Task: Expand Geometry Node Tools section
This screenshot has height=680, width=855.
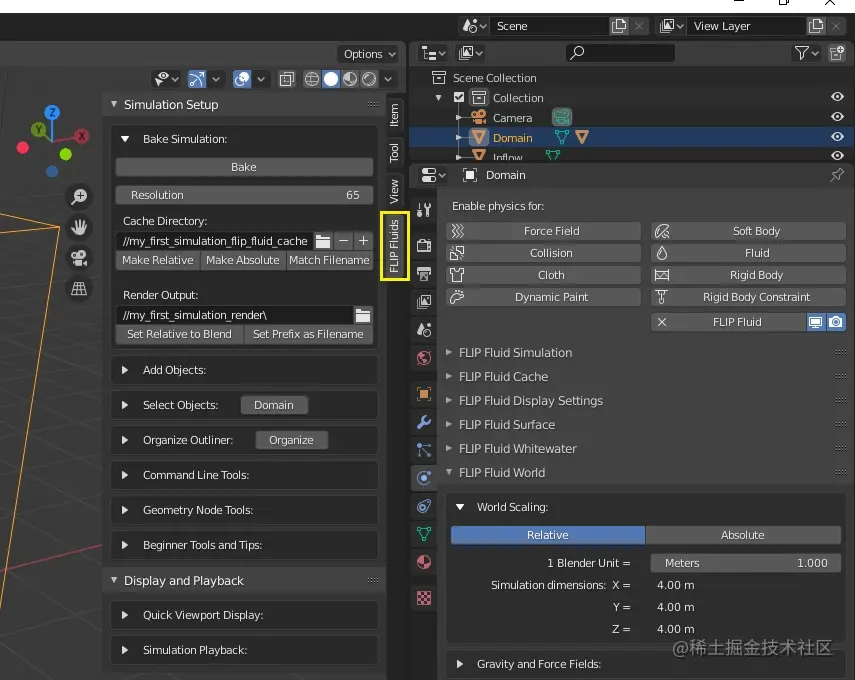Action: click(x=125, y=510)
